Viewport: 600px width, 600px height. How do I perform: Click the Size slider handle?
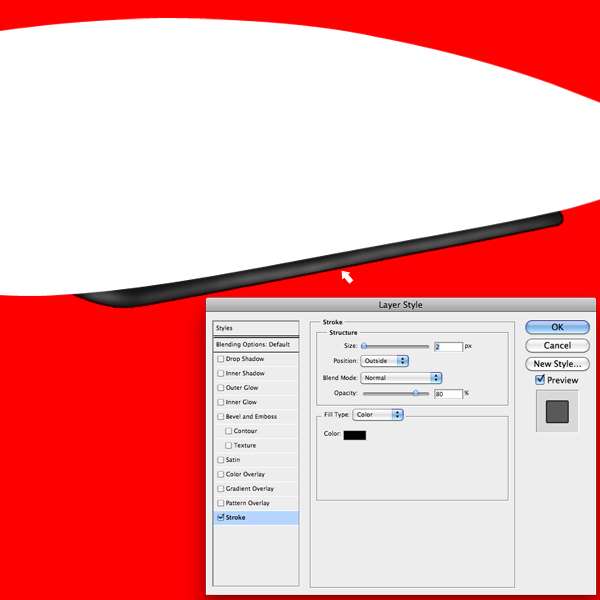(x=364, y=346)
